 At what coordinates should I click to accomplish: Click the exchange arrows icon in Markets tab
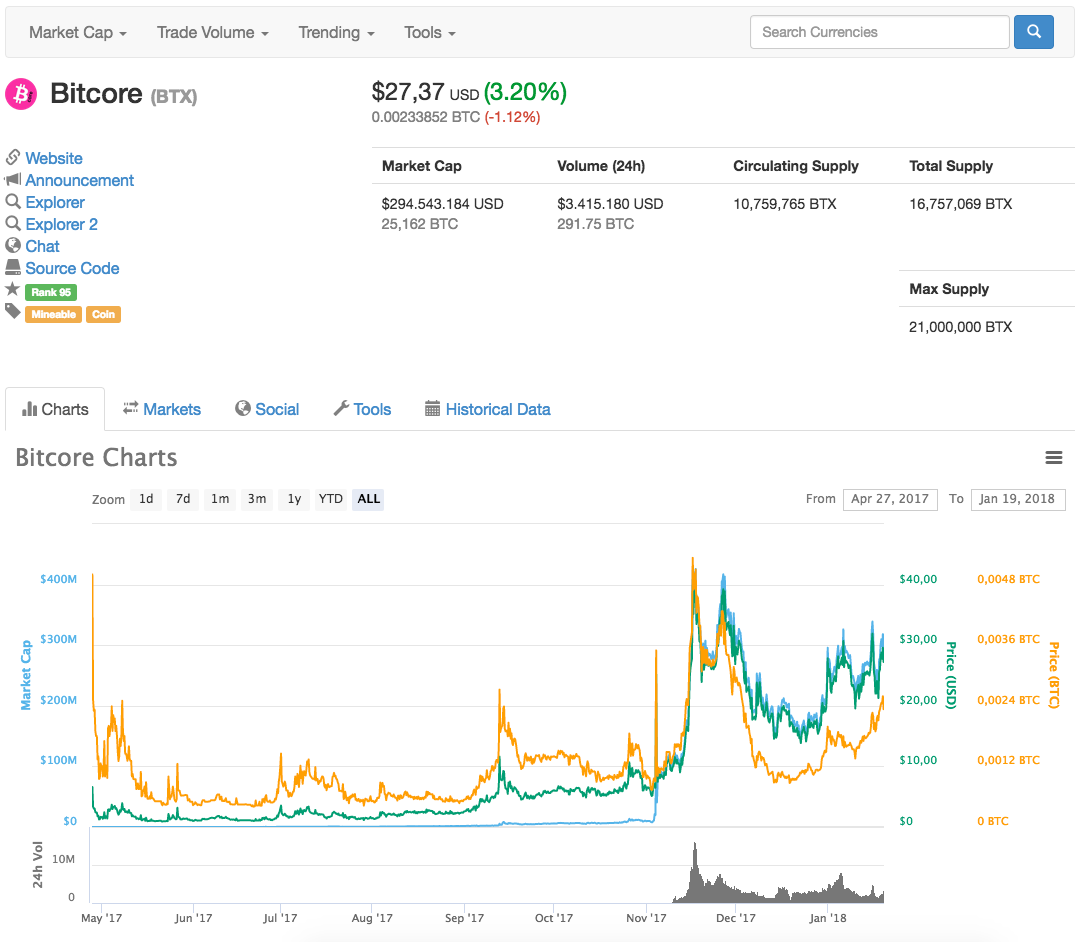130,408
